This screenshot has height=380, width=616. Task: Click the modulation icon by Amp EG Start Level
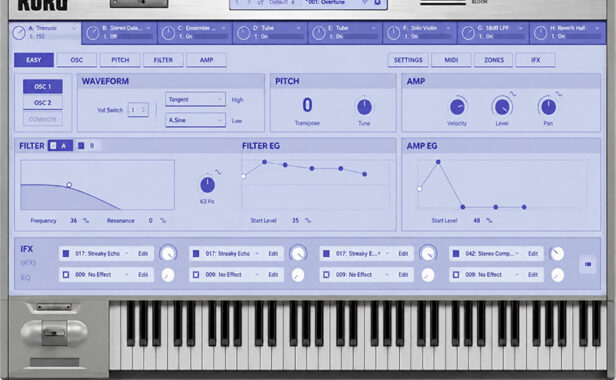click(x=489, y=220)
